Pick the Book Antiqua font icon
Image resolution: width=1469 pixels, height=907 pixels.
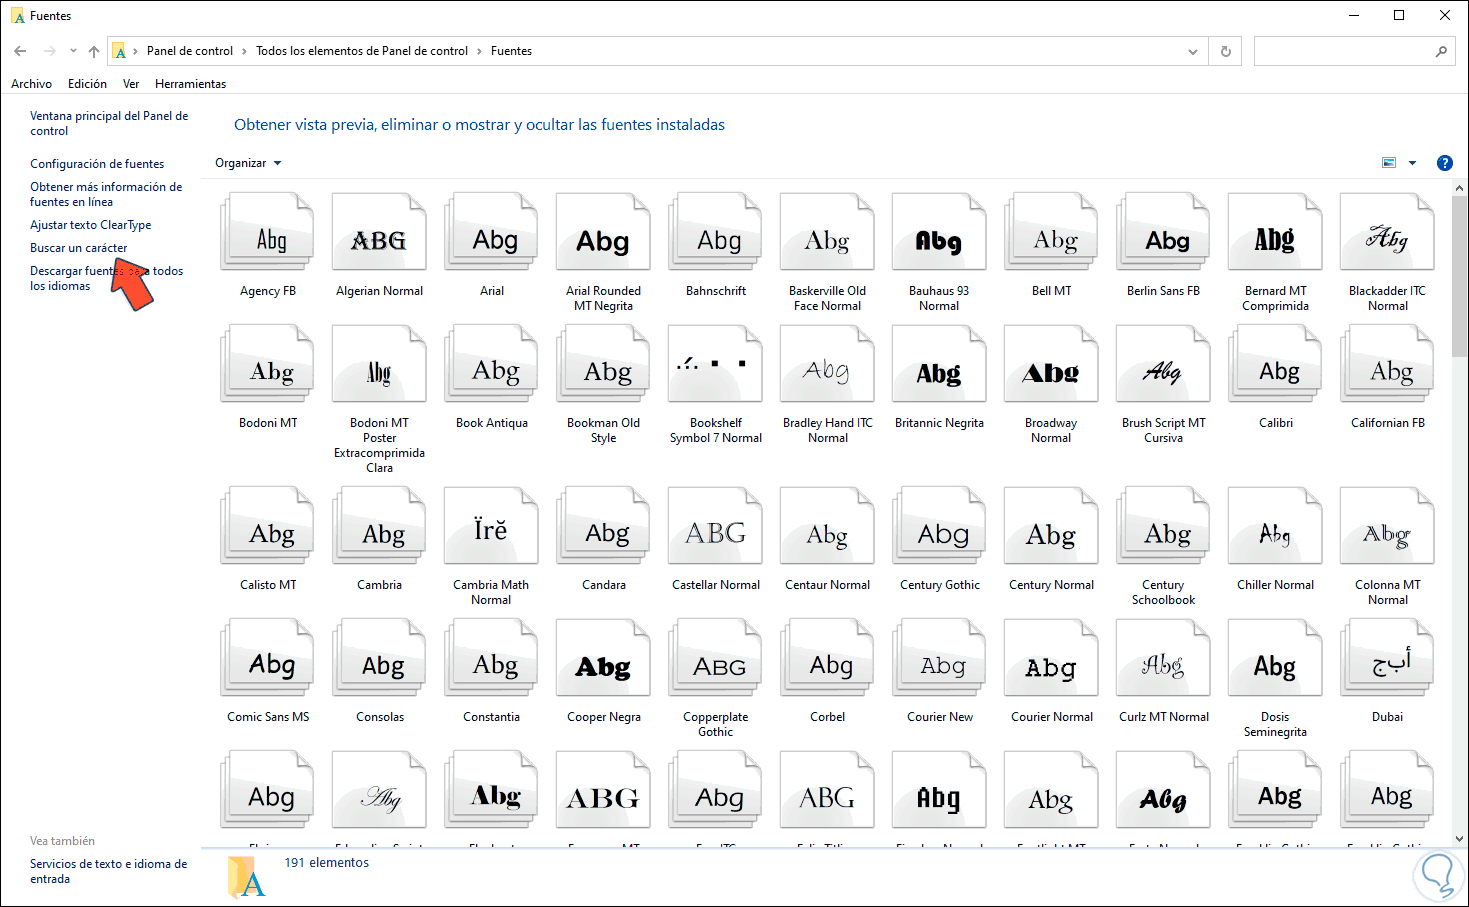(x=491, y=364)
